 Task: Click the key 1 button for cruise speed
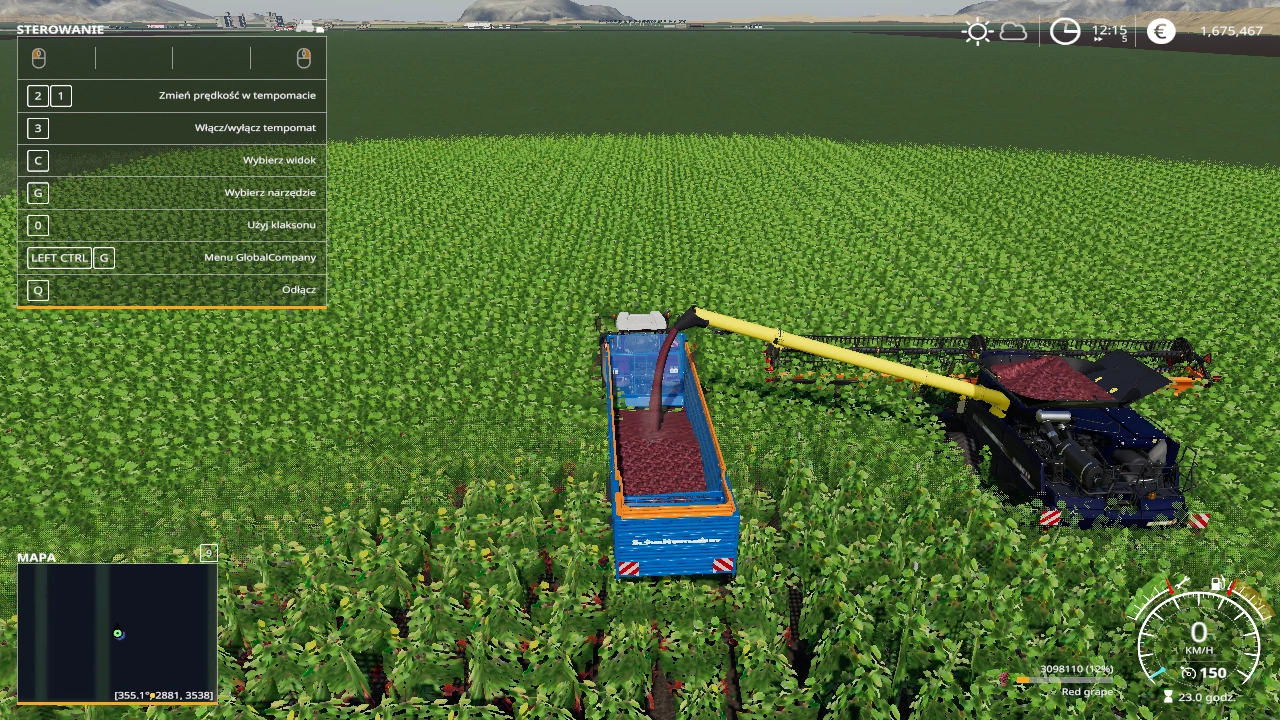pyautogui.click(x=61, y=96)
